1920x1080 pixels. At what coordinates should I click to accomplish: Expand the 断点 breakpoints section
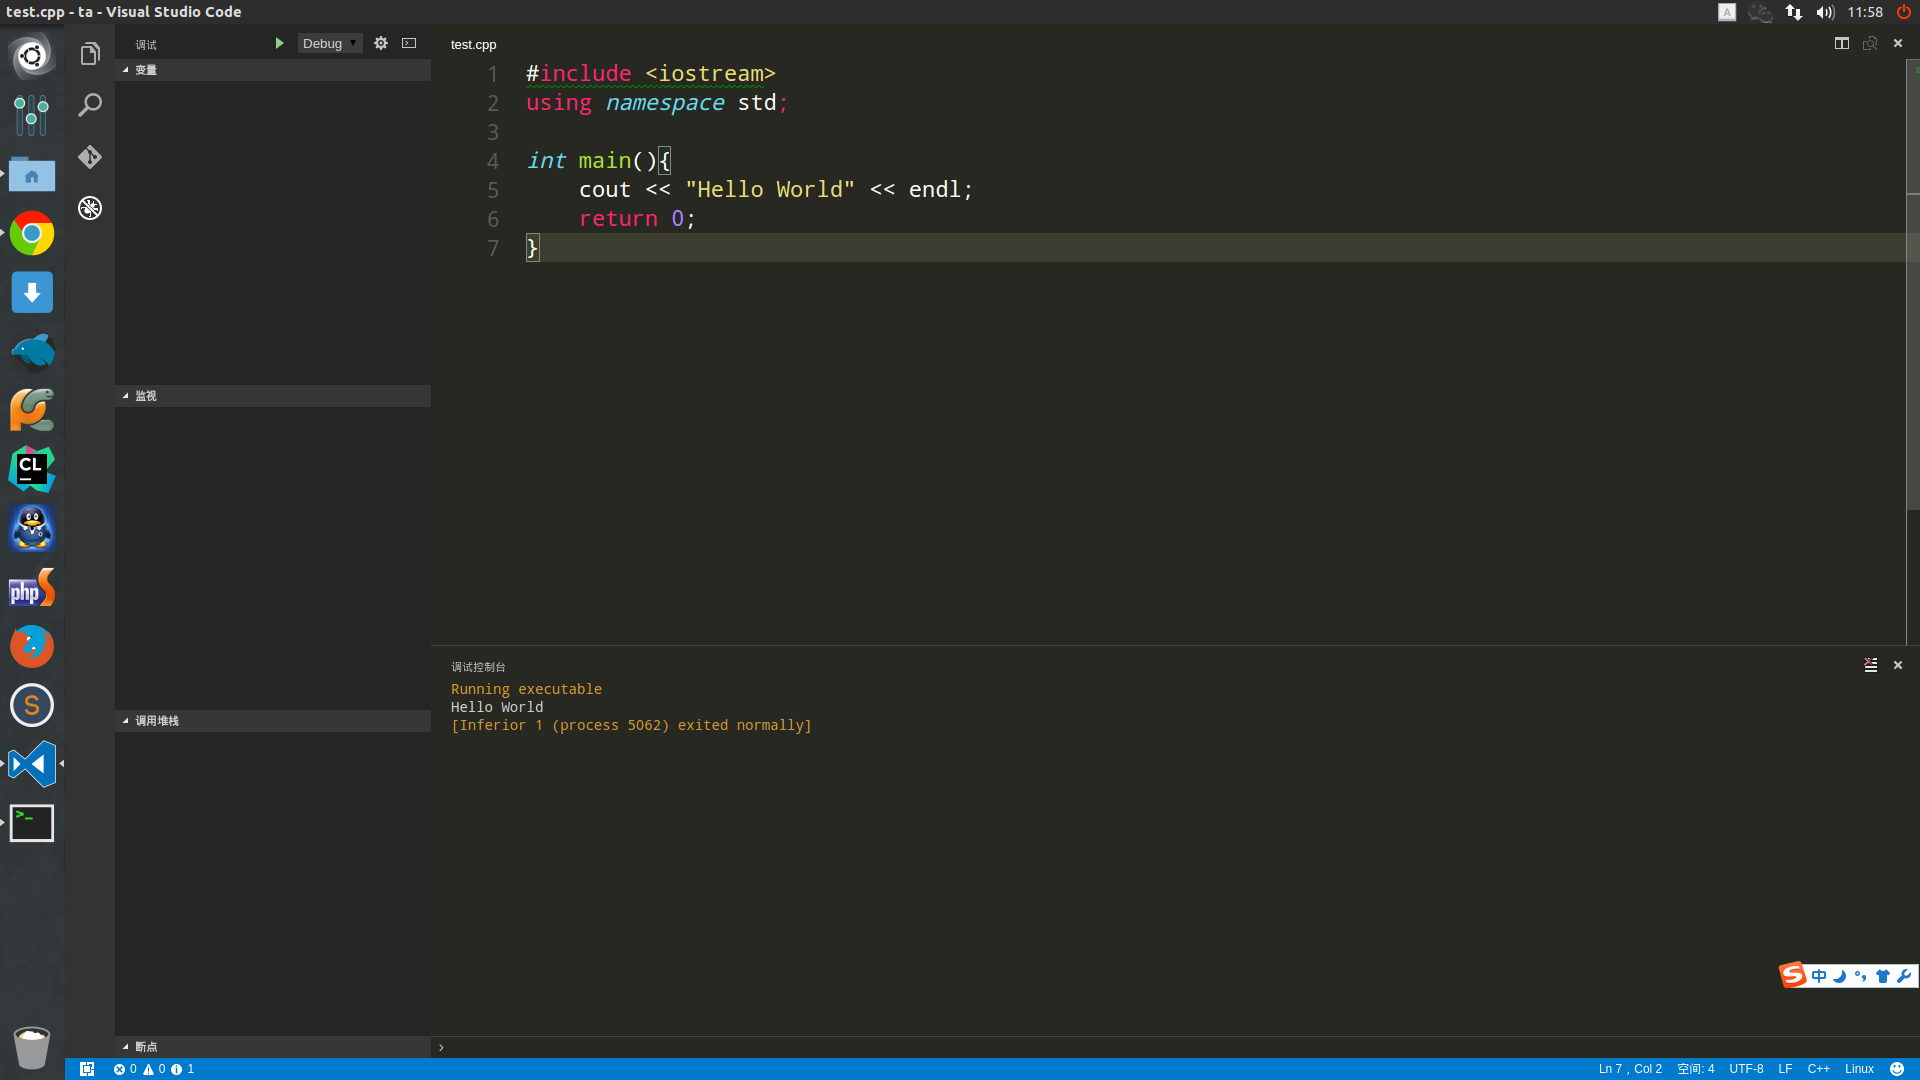click(146, 1047)
